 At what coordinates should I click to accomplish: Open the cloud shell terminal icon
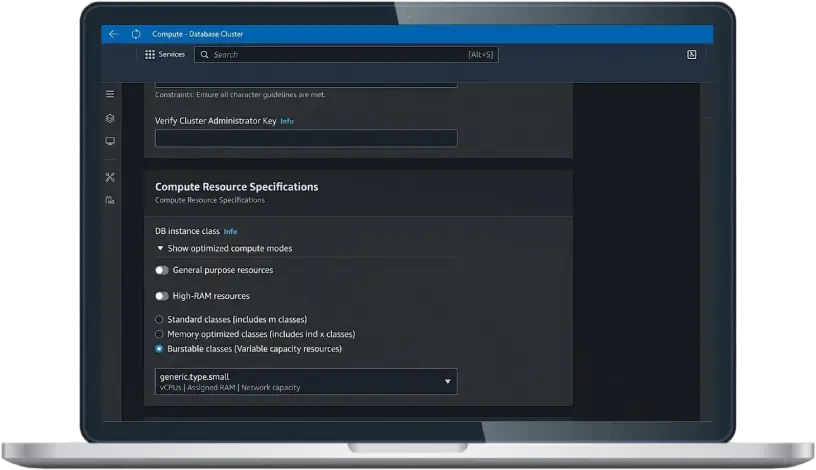692,55
